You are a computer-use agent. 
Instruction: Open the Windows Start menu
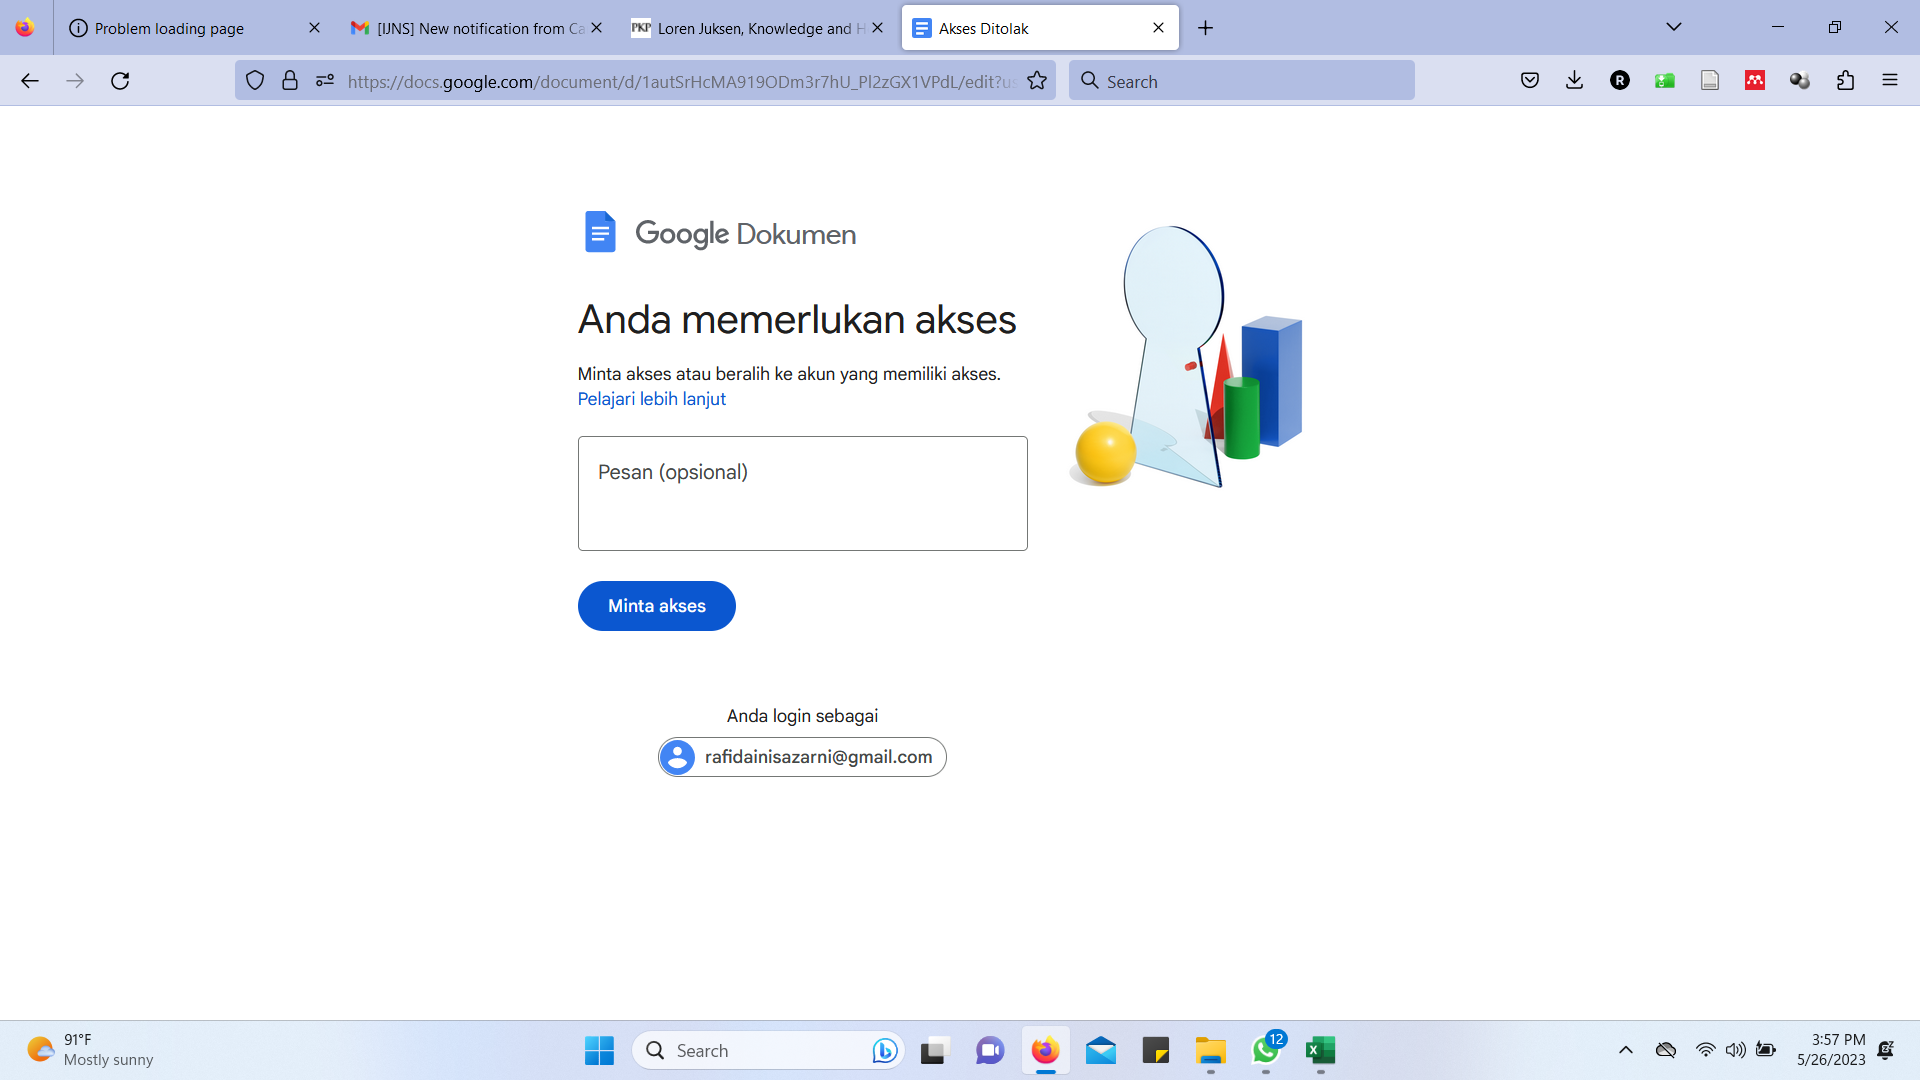click(599, 1051)
